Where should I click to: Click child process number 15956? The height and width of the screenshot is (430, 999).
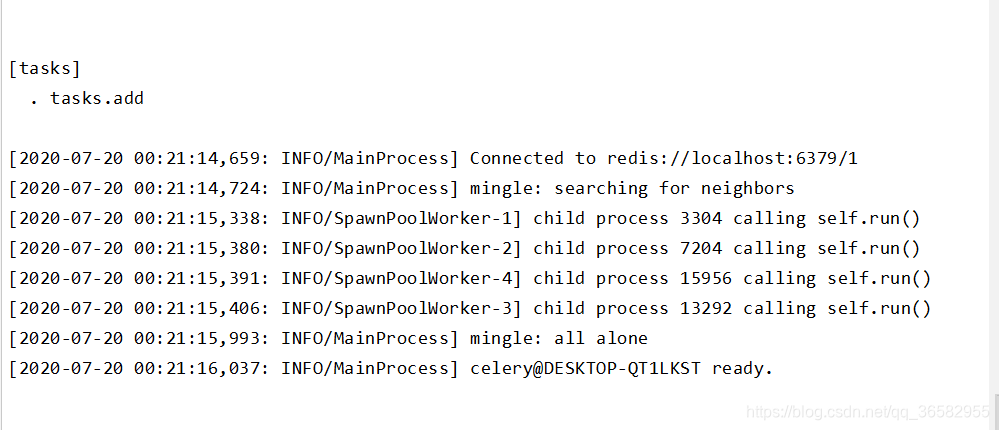click(707, 278)
